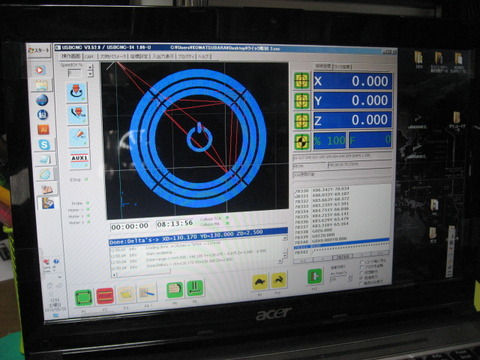This screenshot has width=480, height=360.
Task: Click the AUX1 button
Action: pyautogui.click(x=79, y=159)
